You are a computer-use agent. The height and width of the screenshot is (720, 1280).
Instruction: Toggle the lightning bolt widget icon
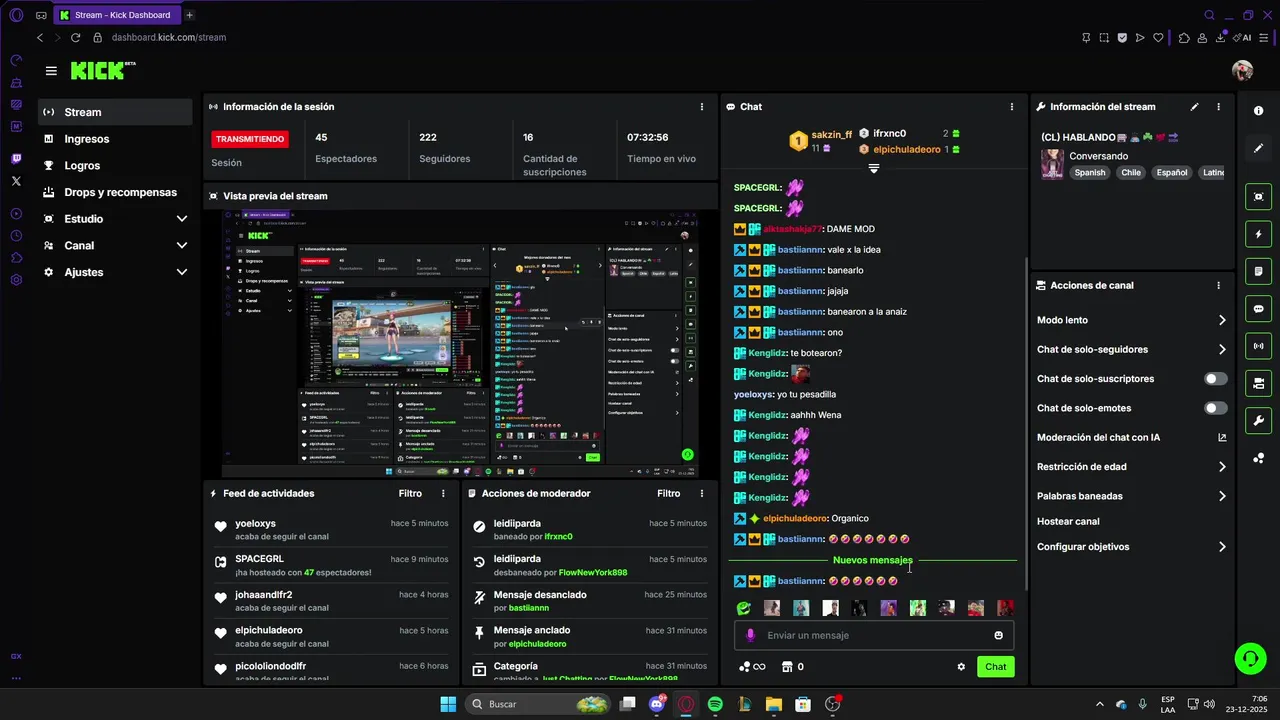click(x=1258, y=234)
